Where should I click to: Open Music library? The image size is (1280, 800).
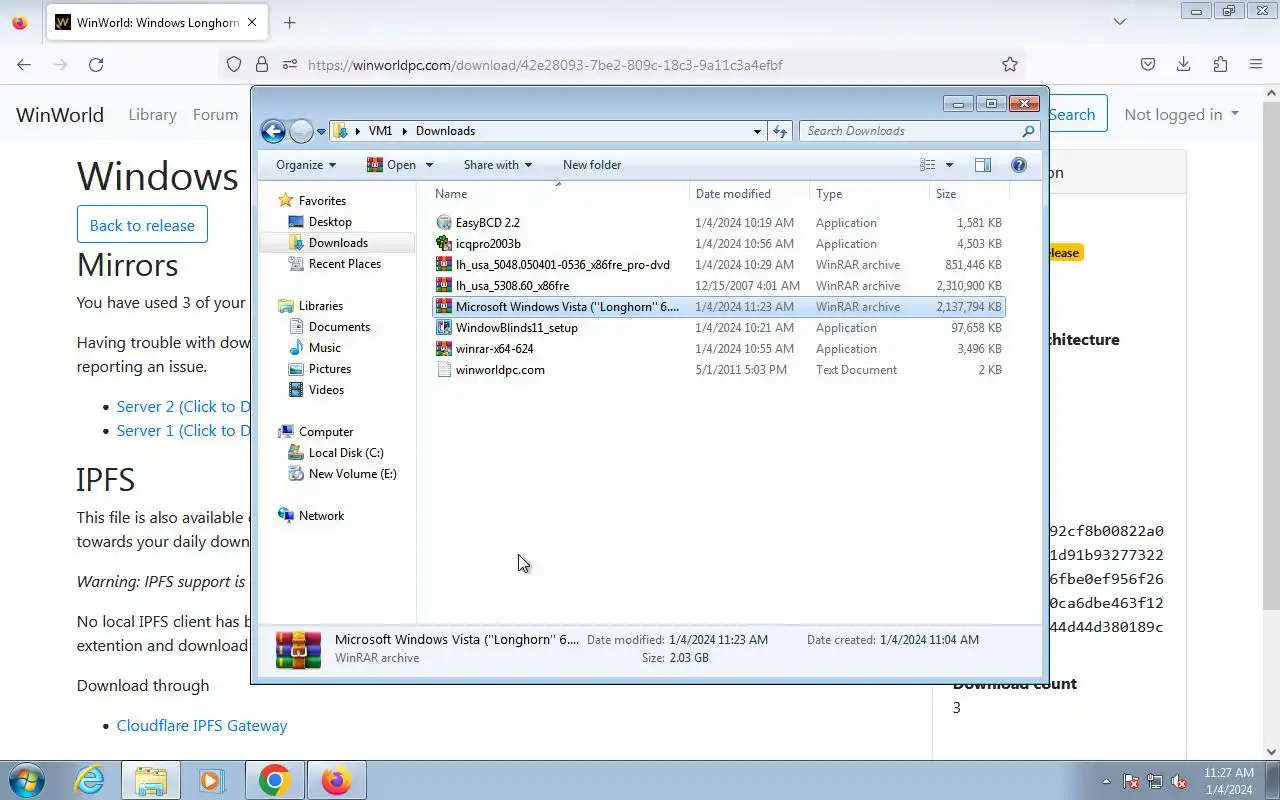point(325,348)
